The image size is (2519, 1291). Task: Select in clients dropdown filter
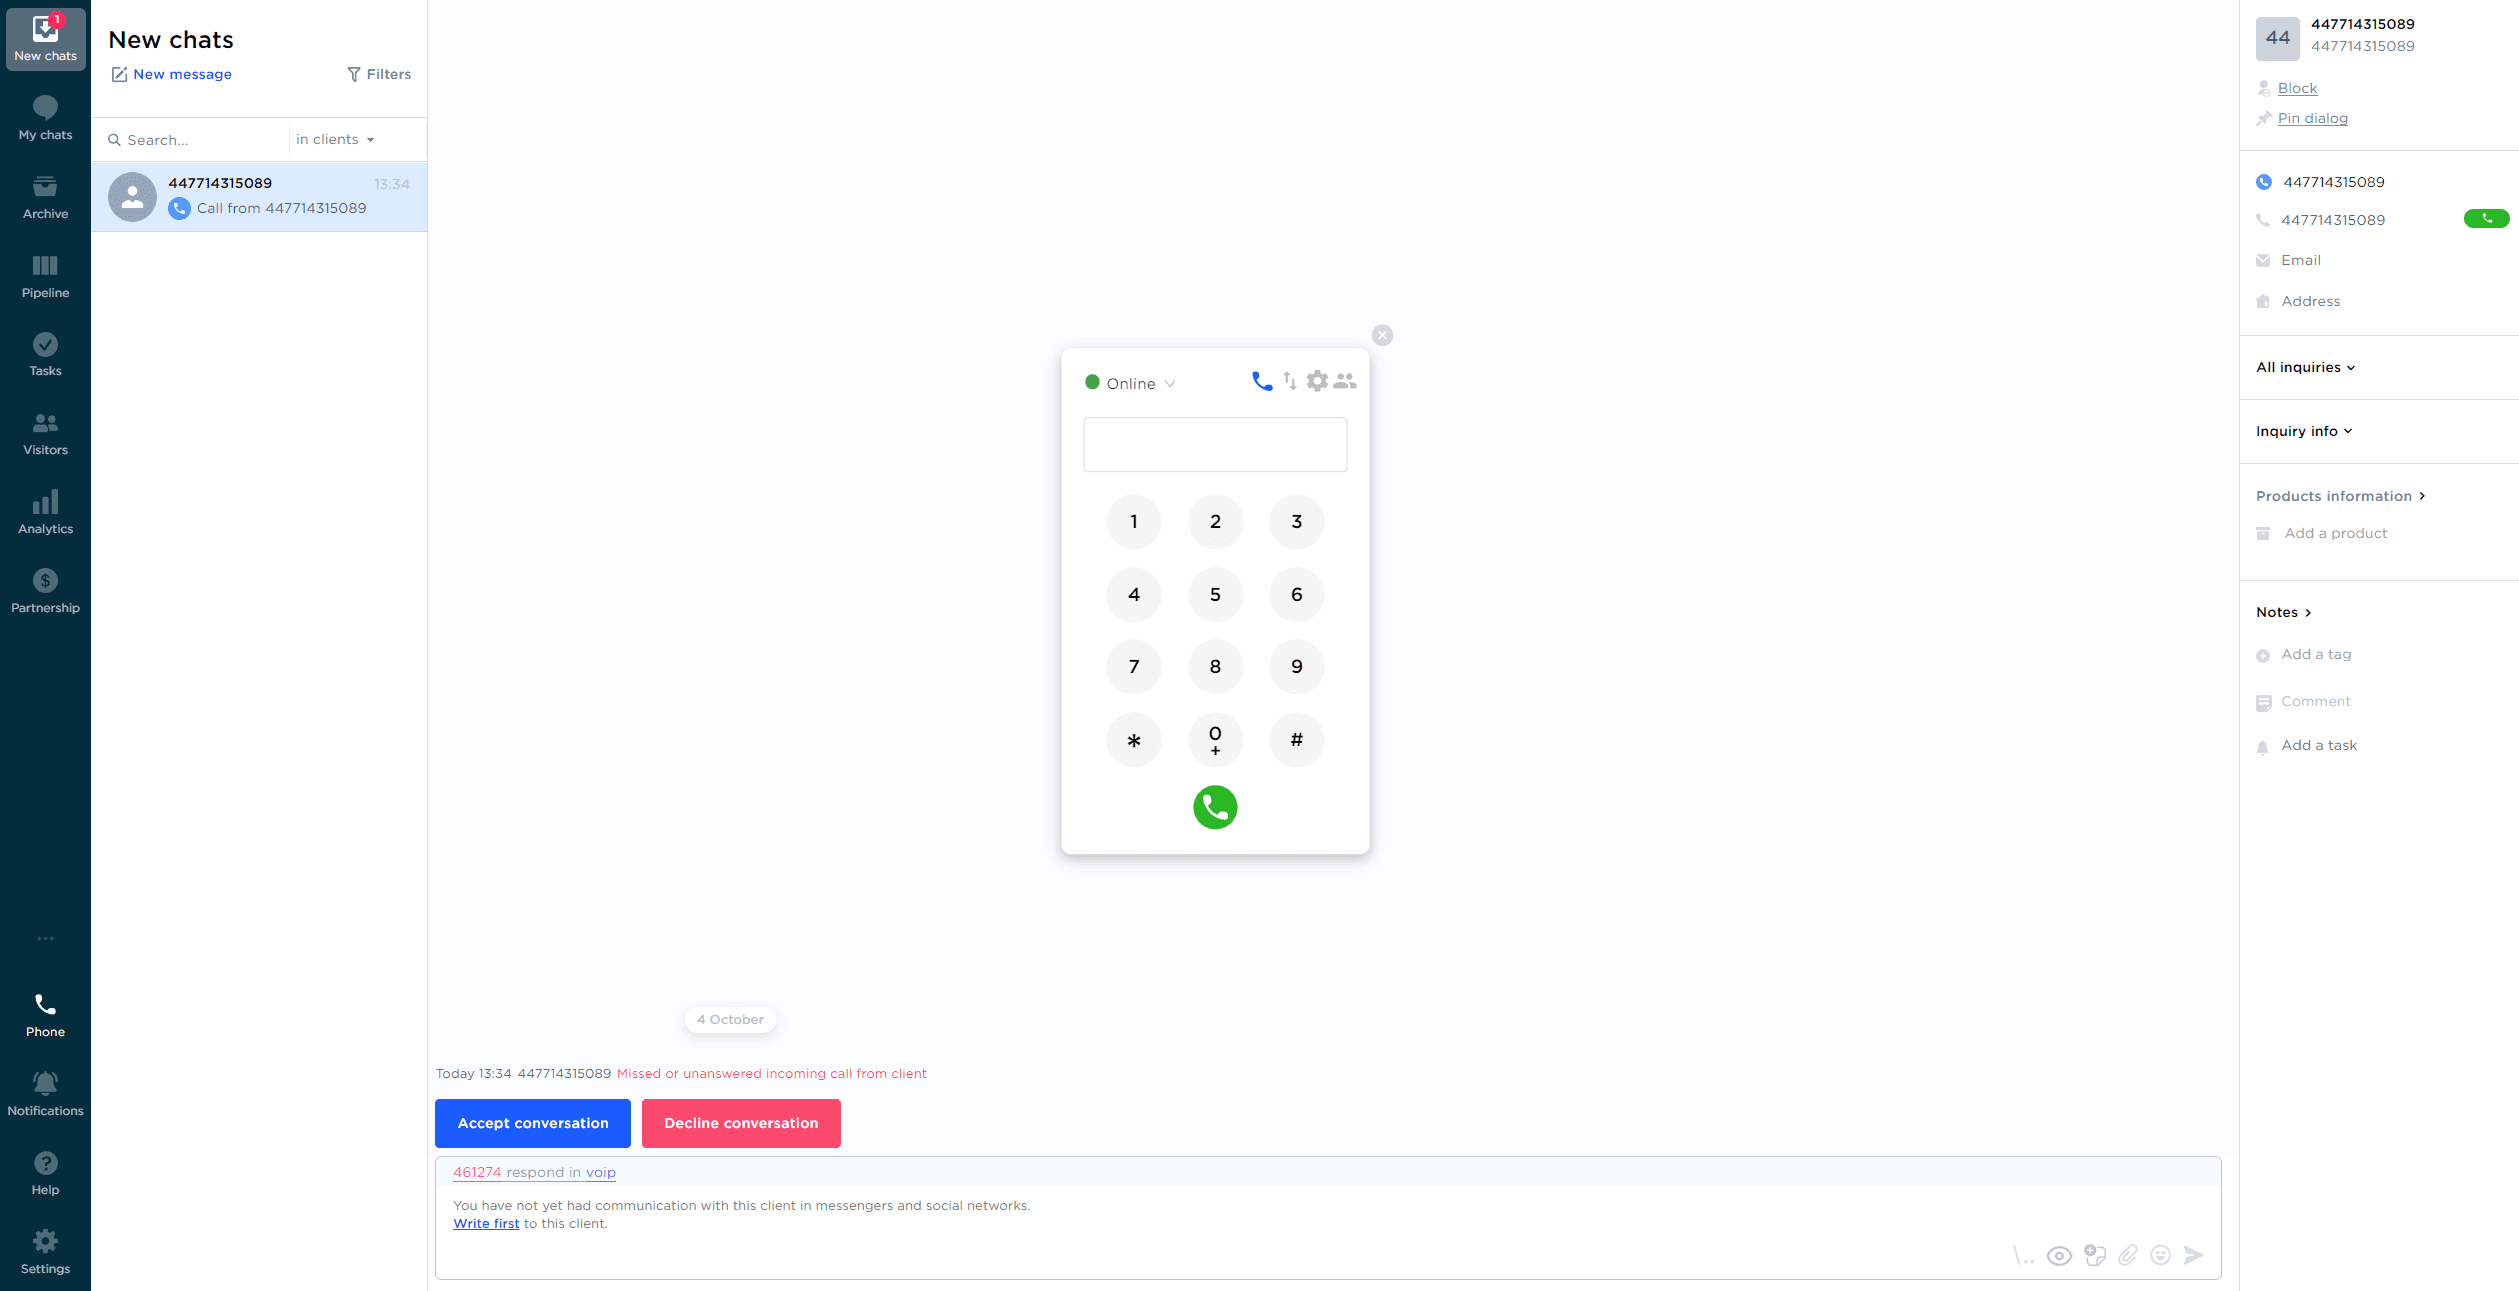coord(338,138)
